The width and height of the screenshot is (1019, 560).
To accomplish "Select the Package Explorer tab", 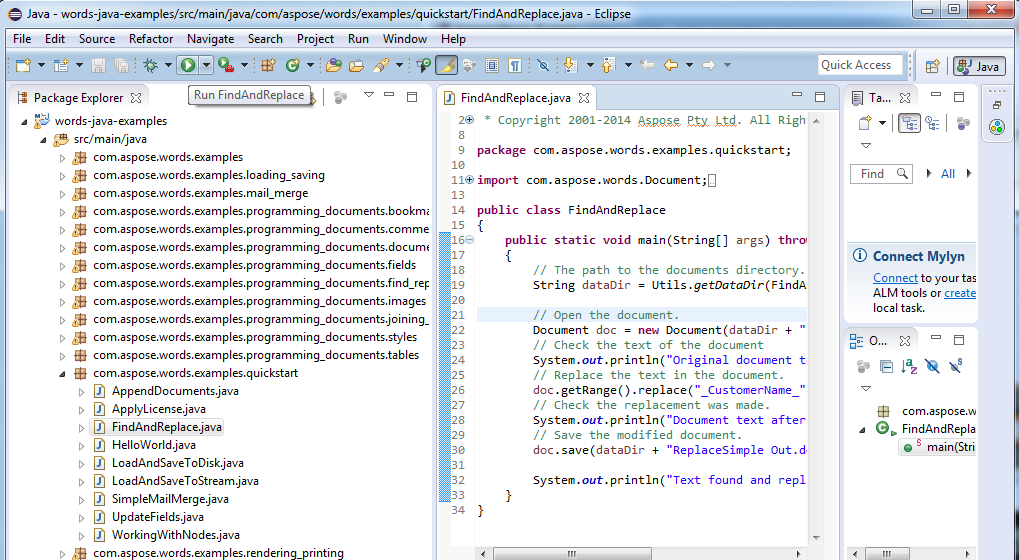I will pyautogui.click(x=79, y=98).
